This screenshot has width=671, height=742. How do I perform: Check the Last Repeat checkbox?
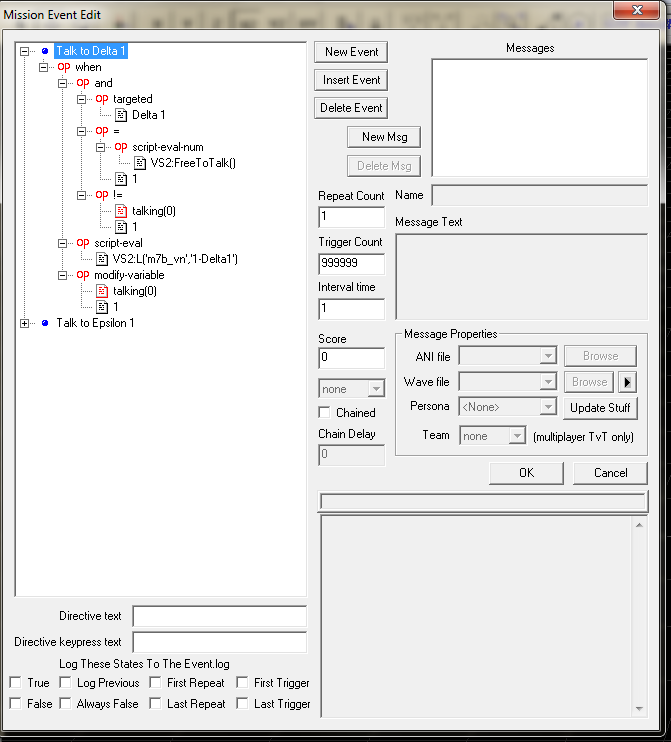pos(155,703)
